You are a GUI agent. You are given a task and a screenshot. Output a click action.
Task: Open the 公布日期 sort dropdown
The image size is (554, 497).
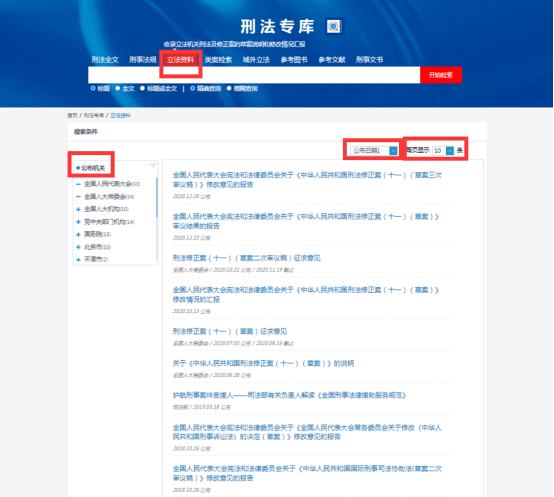click(374, 151)
